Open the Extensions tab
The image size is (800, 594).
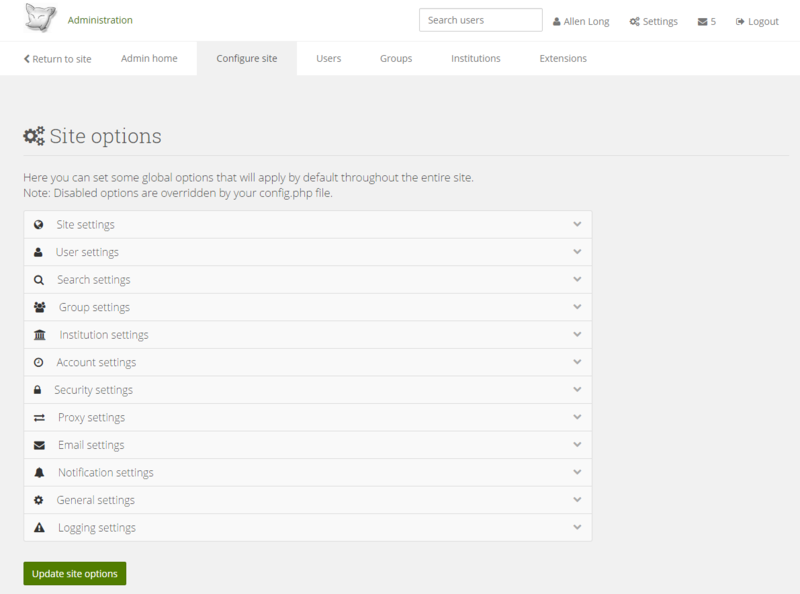563,59
